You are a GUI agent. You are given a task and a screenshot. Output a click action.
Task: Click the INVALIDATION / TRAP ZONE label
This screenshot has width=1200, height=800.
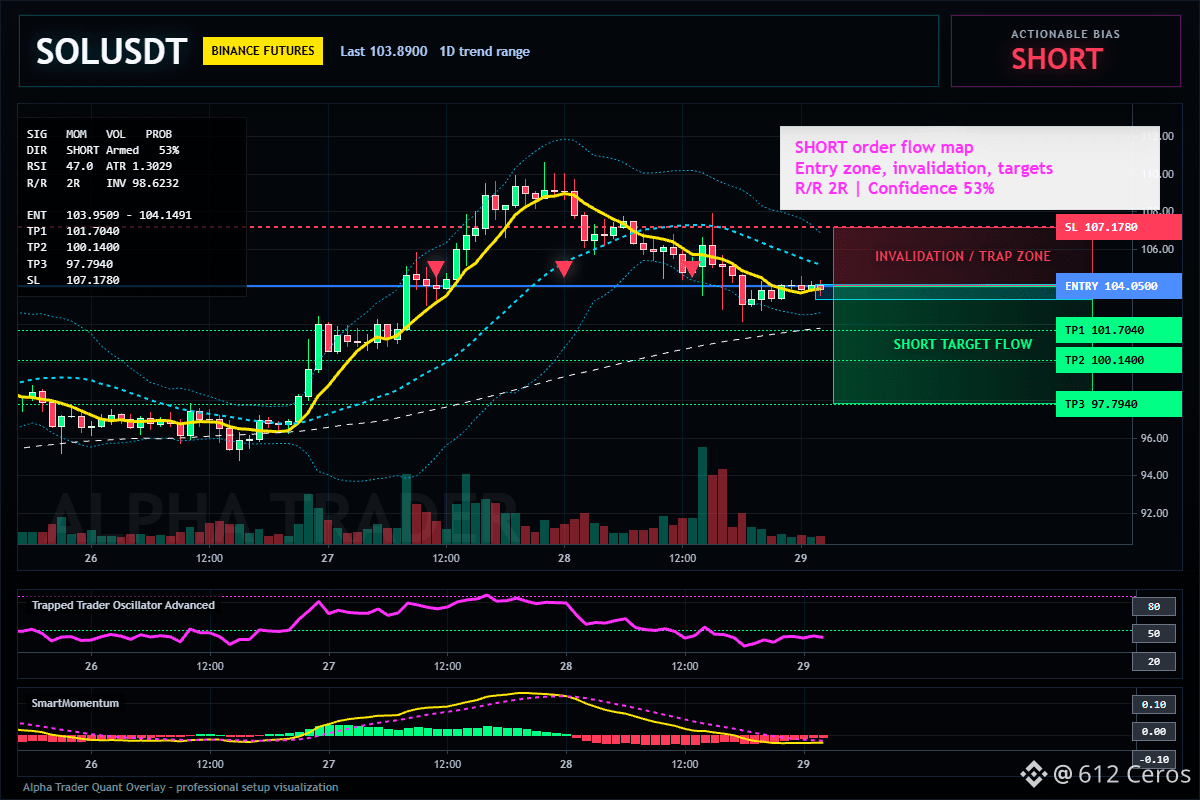tap(963, 256)
